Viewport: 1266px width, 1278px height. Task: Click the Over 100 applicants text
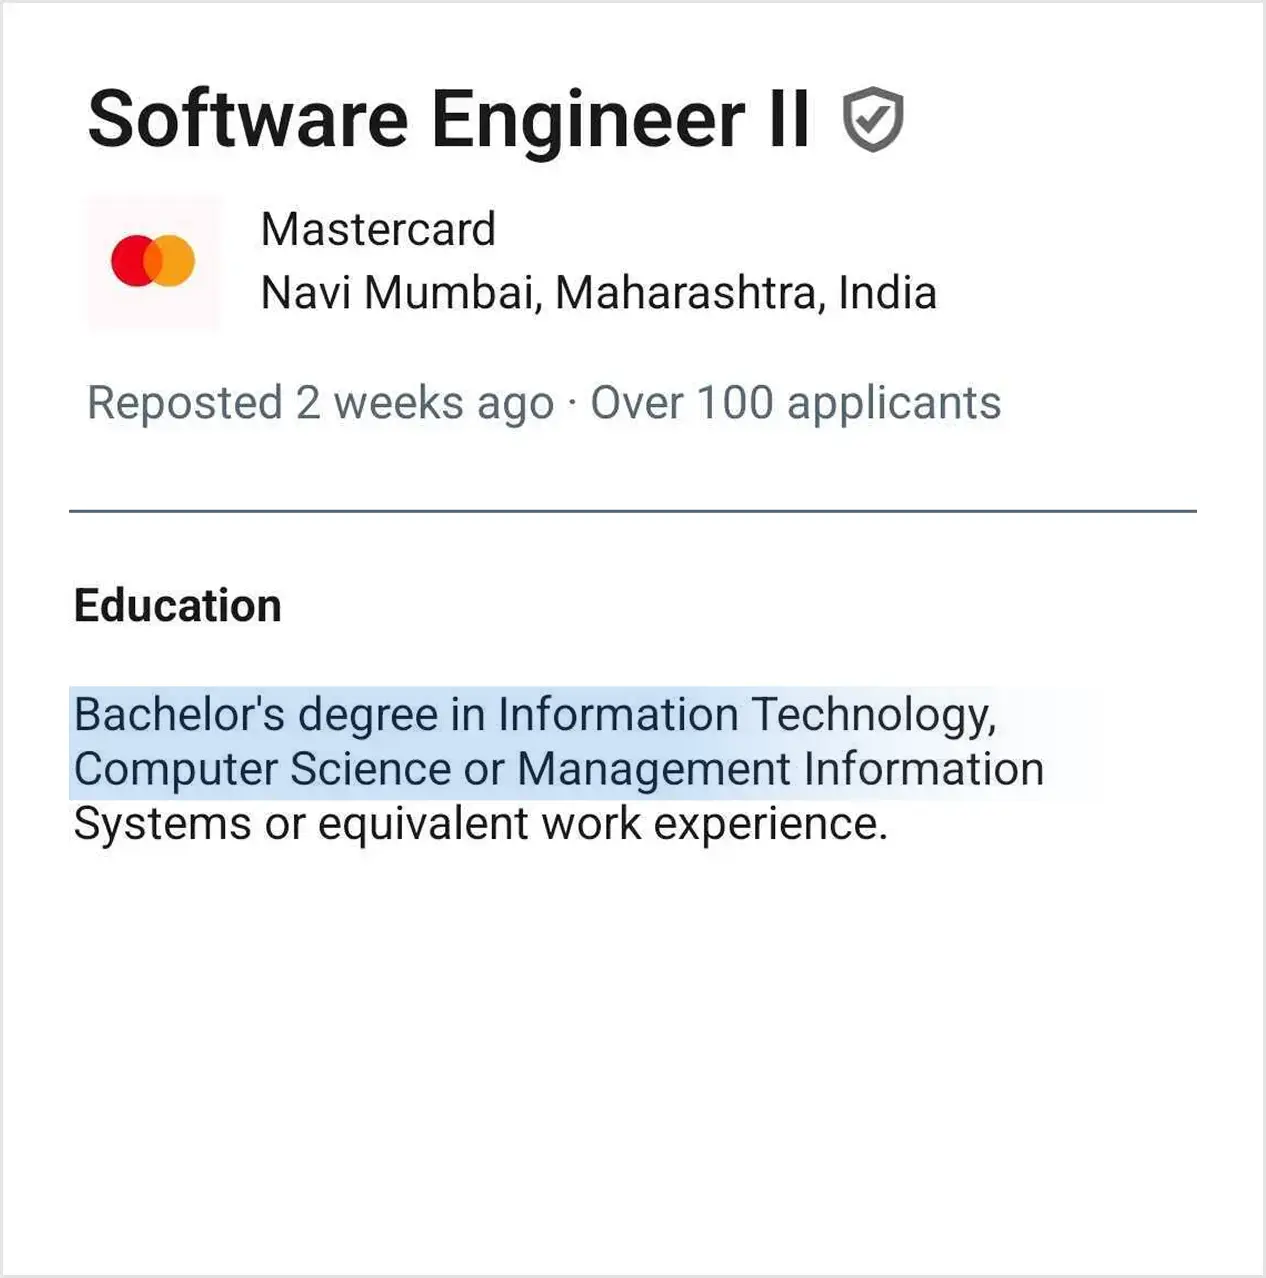tap(795, 403)
